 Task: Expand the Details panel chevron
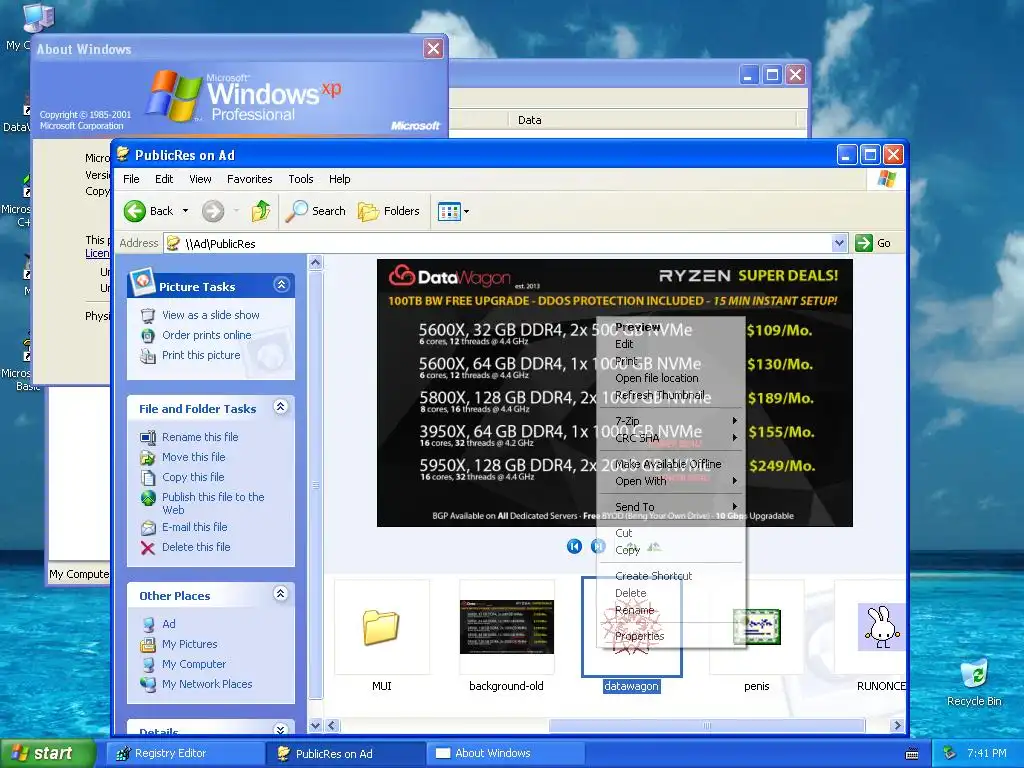(281, 729)
